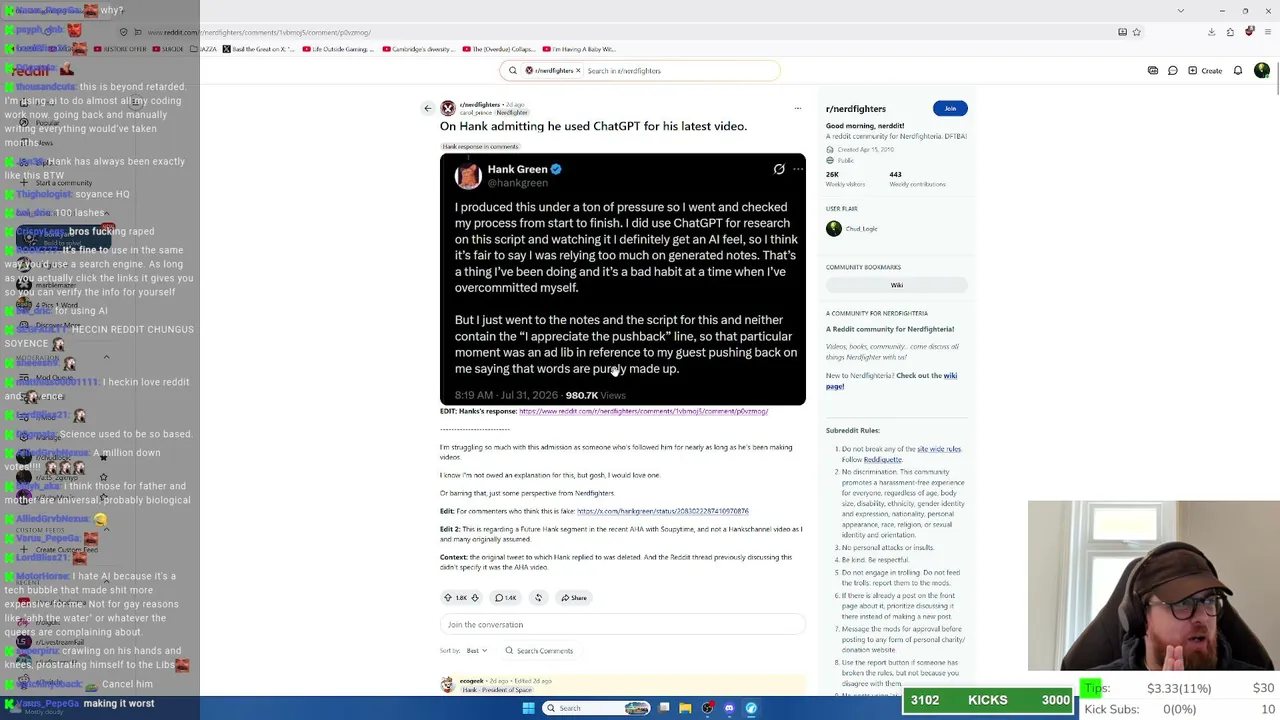Open Reddit notifications bell
1280x720 pixels.
click(x=1238, y=71)
